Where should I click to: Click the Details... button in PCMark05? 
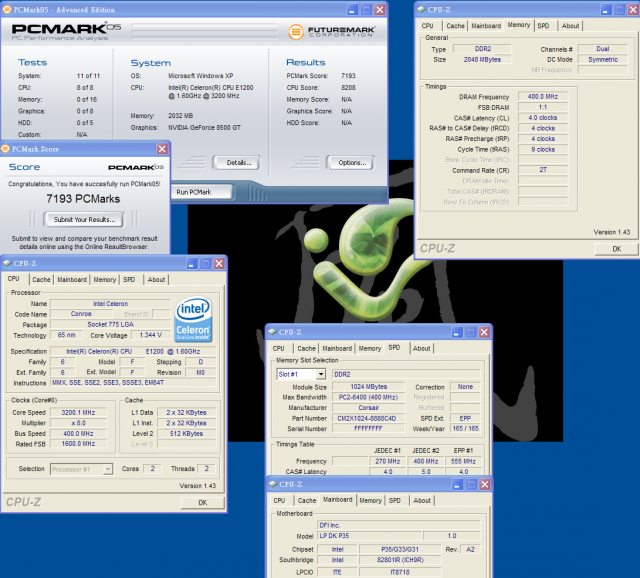point(236,162)
